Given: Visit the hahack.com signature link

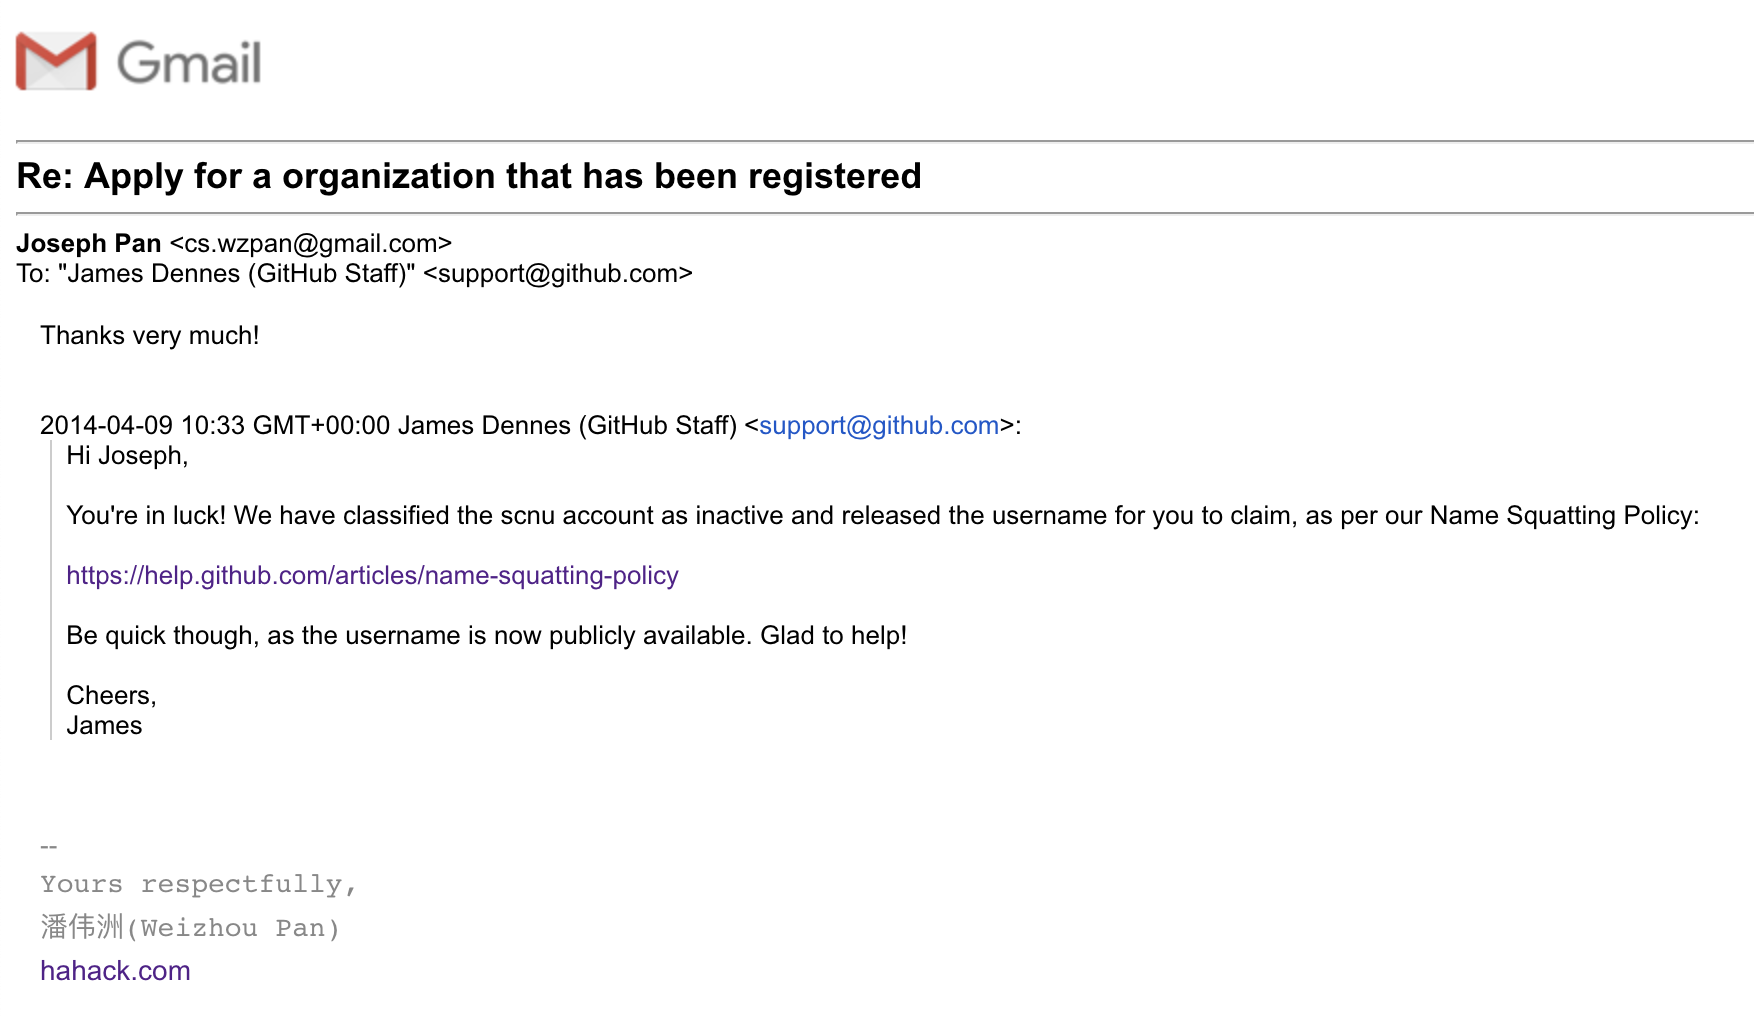Looking at the screenshot, I should point(115,970).
